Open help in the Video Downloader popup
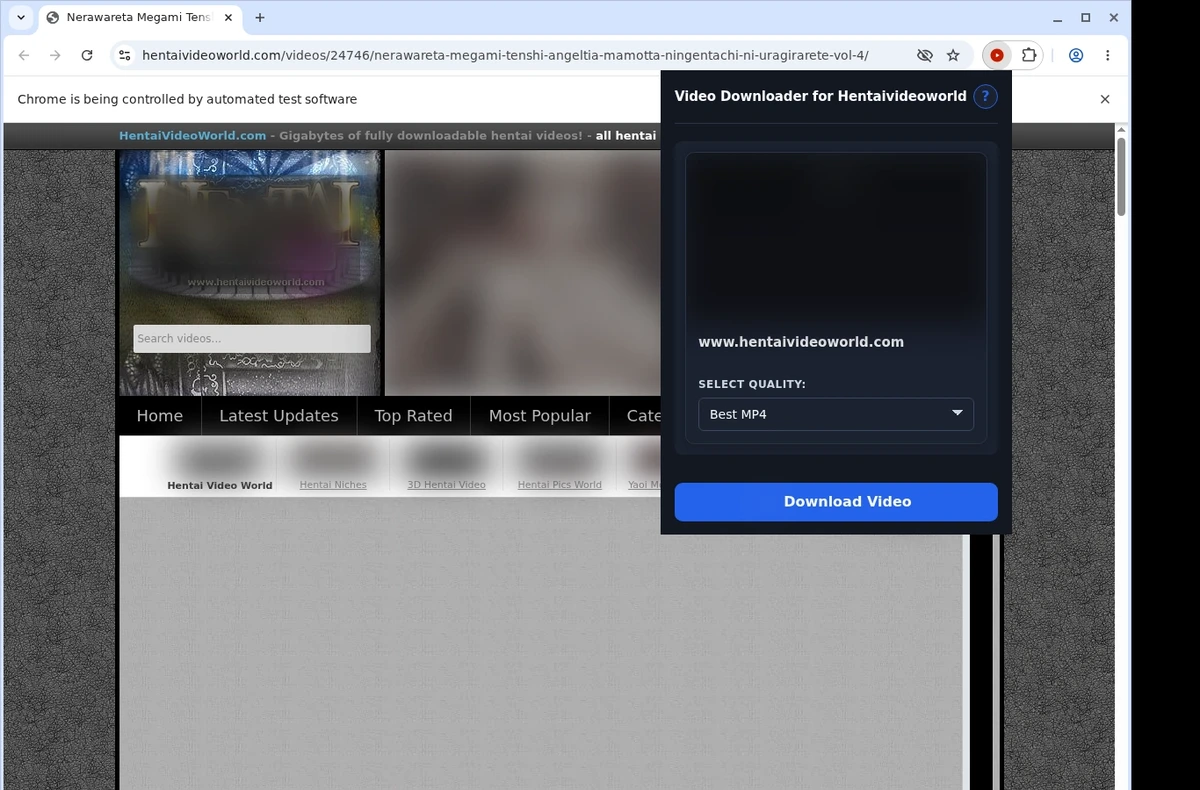This screenshot has width=1200, height=790. pos(985,97)
